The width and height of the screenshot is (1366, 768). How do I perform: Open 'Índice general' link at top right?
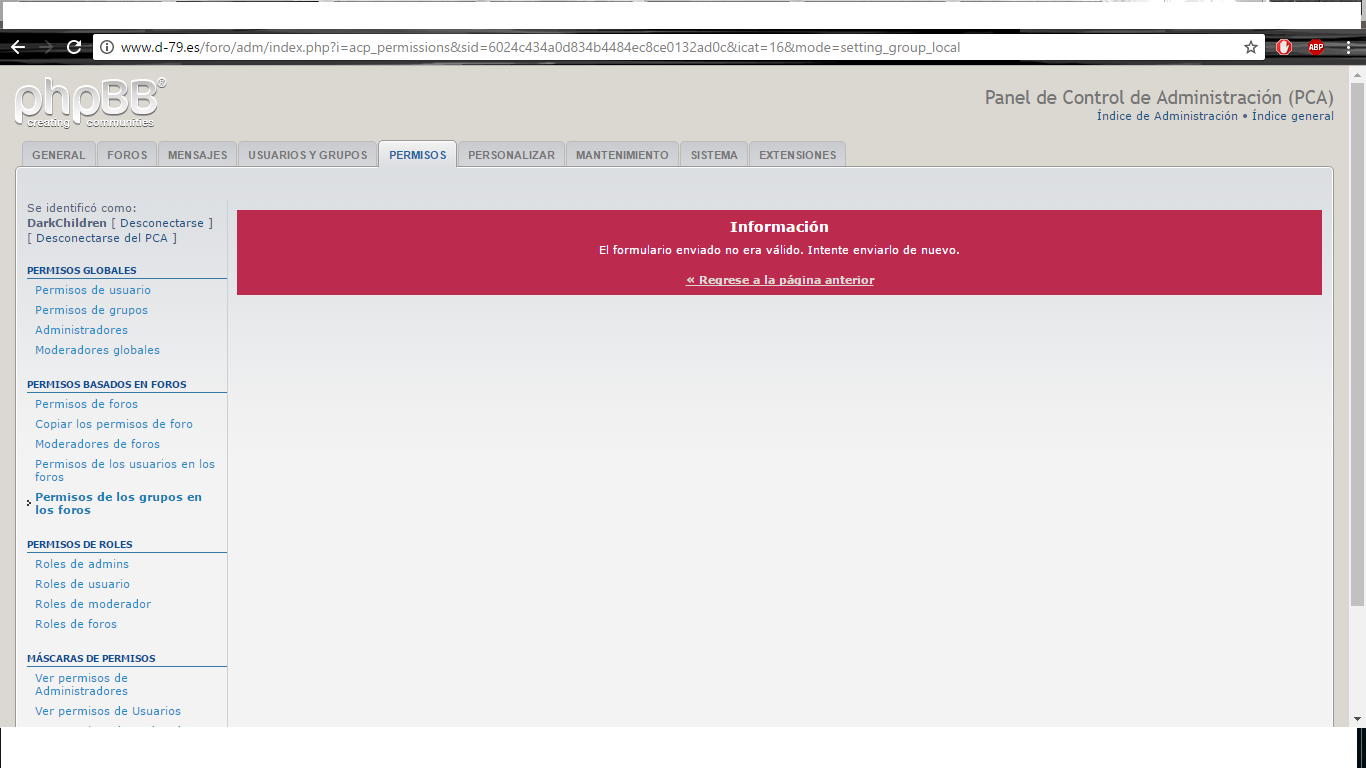coord(1292,116)
